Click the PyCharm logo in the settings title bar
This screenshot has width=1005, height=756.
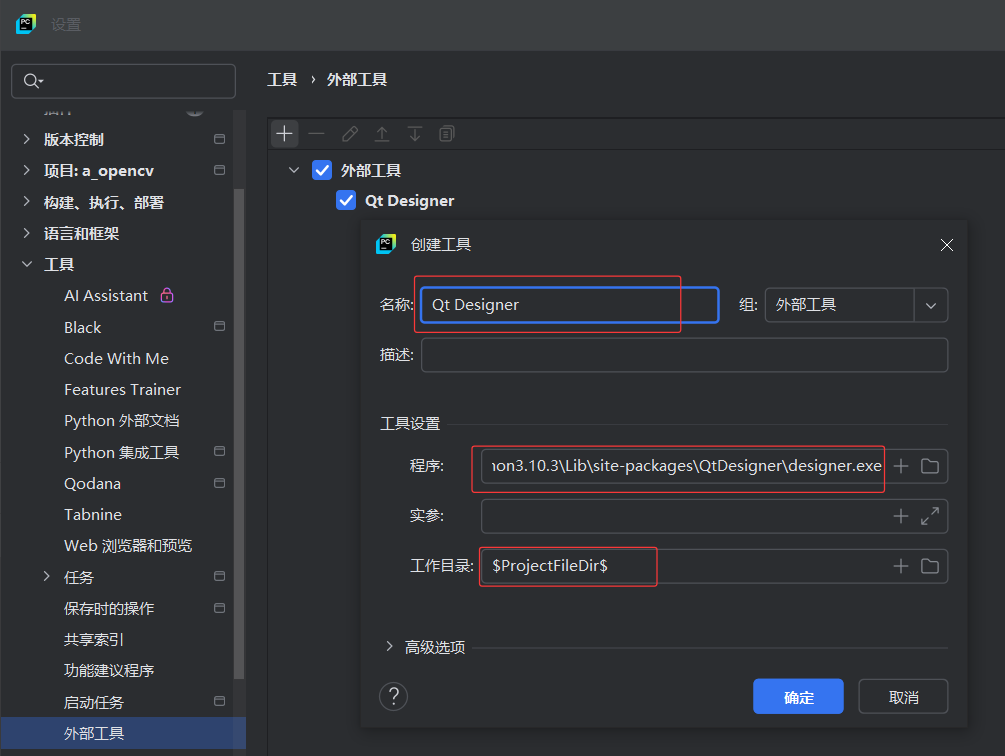pos(26,24)
